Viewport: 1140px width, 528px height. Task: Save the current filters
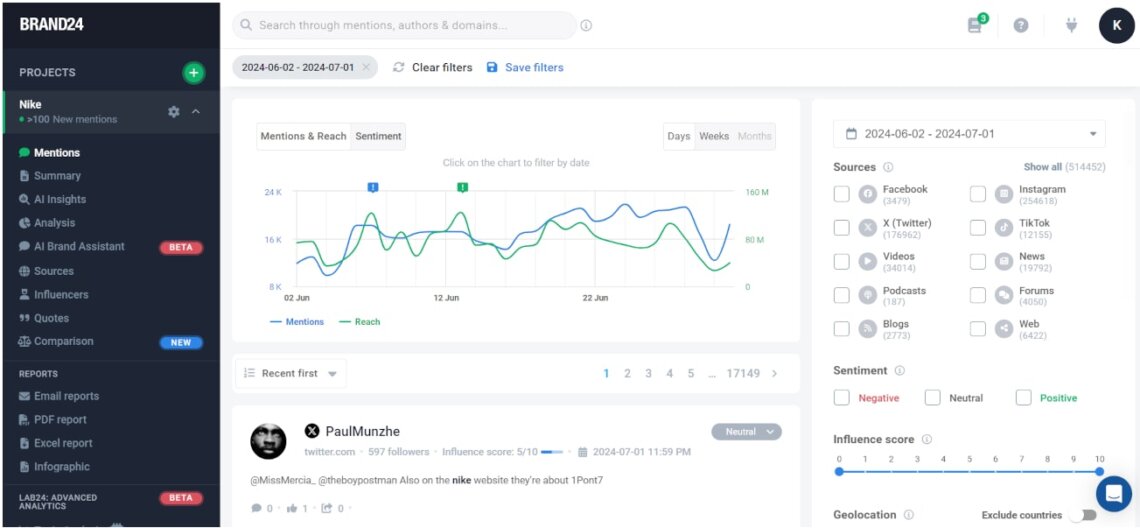coord(525,68)
